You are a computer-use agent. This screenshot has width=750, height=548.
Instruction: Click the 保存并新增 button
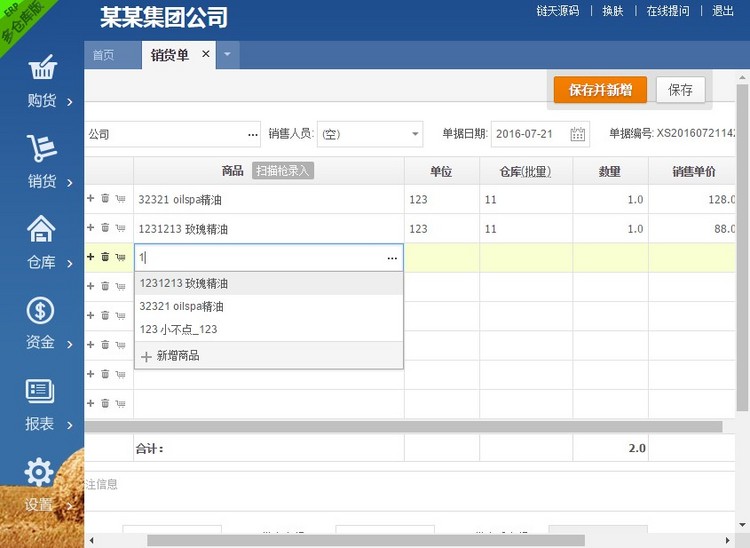[600, 90]
